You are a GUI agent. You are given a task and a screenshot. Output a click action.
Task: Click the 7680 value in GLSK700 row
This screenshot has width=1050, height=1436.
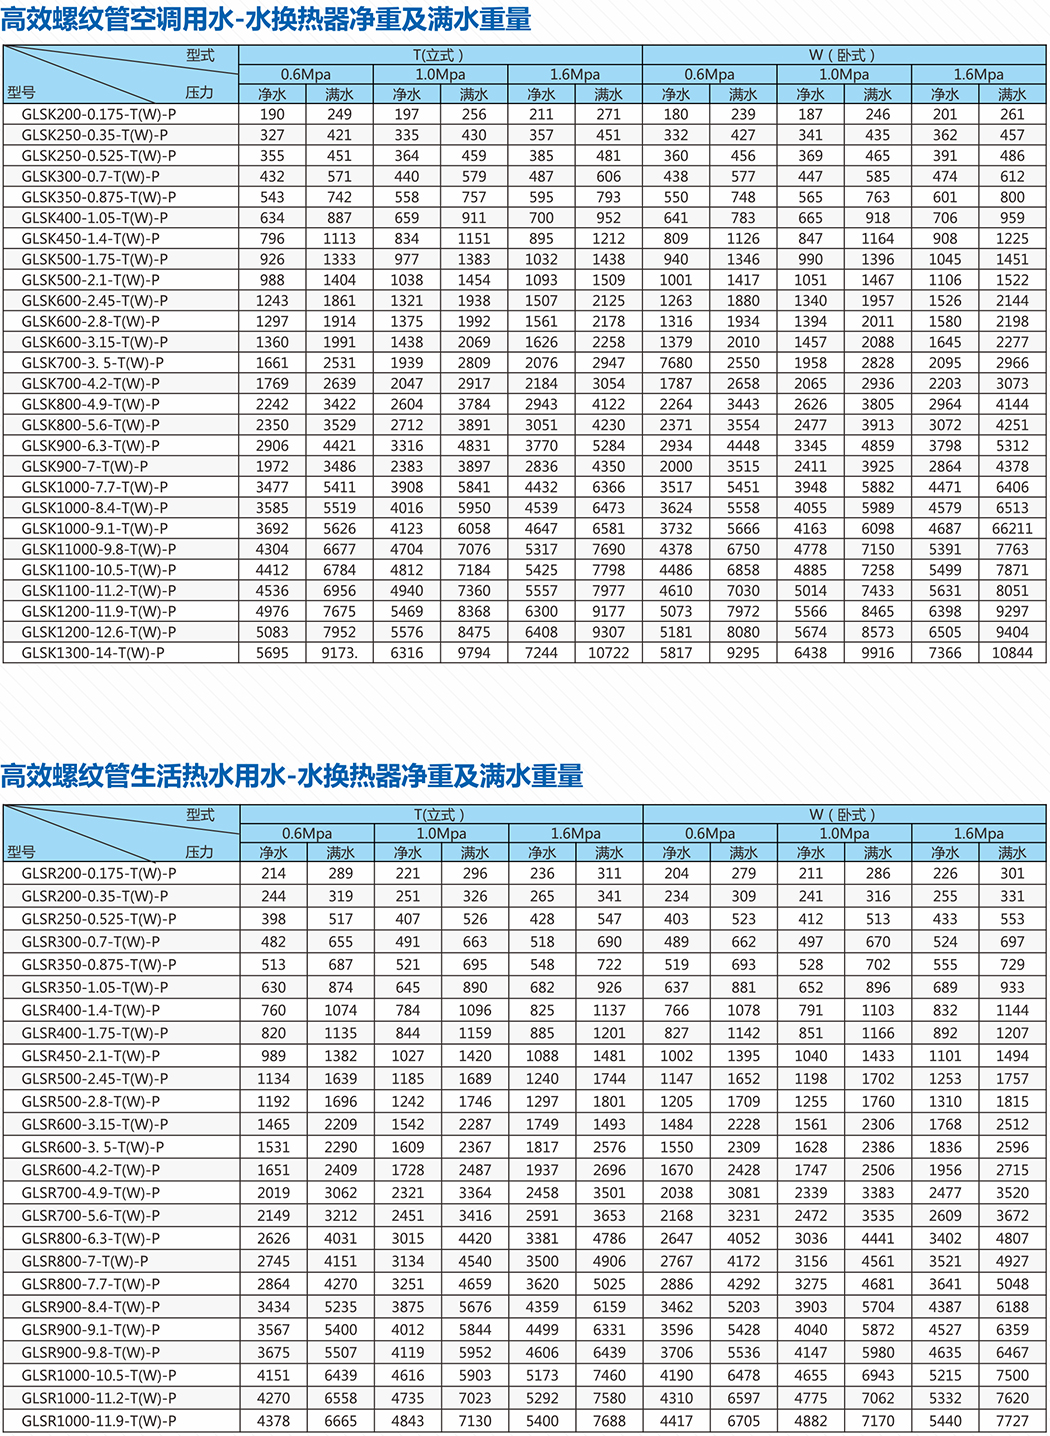tap(676, 363)
